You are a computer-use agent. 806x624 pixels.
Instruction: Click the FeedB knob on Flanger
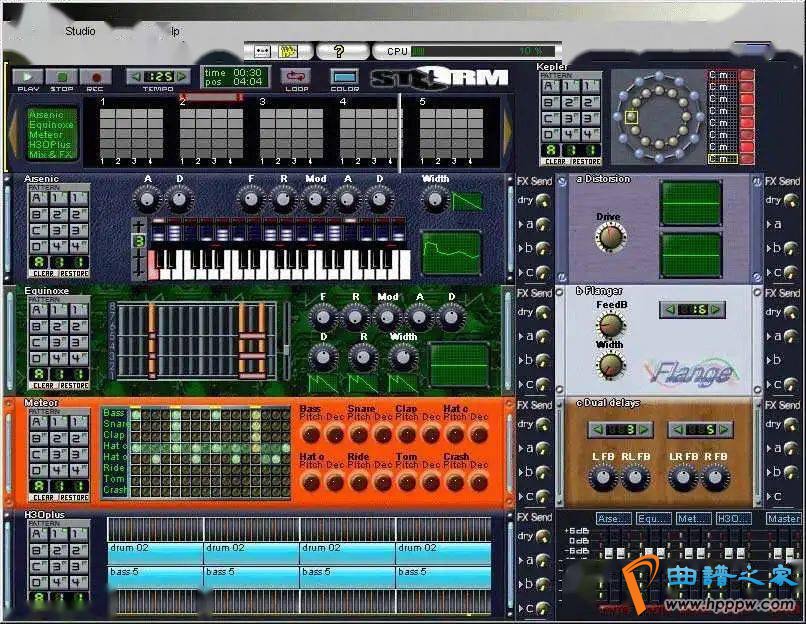[609, 325]
